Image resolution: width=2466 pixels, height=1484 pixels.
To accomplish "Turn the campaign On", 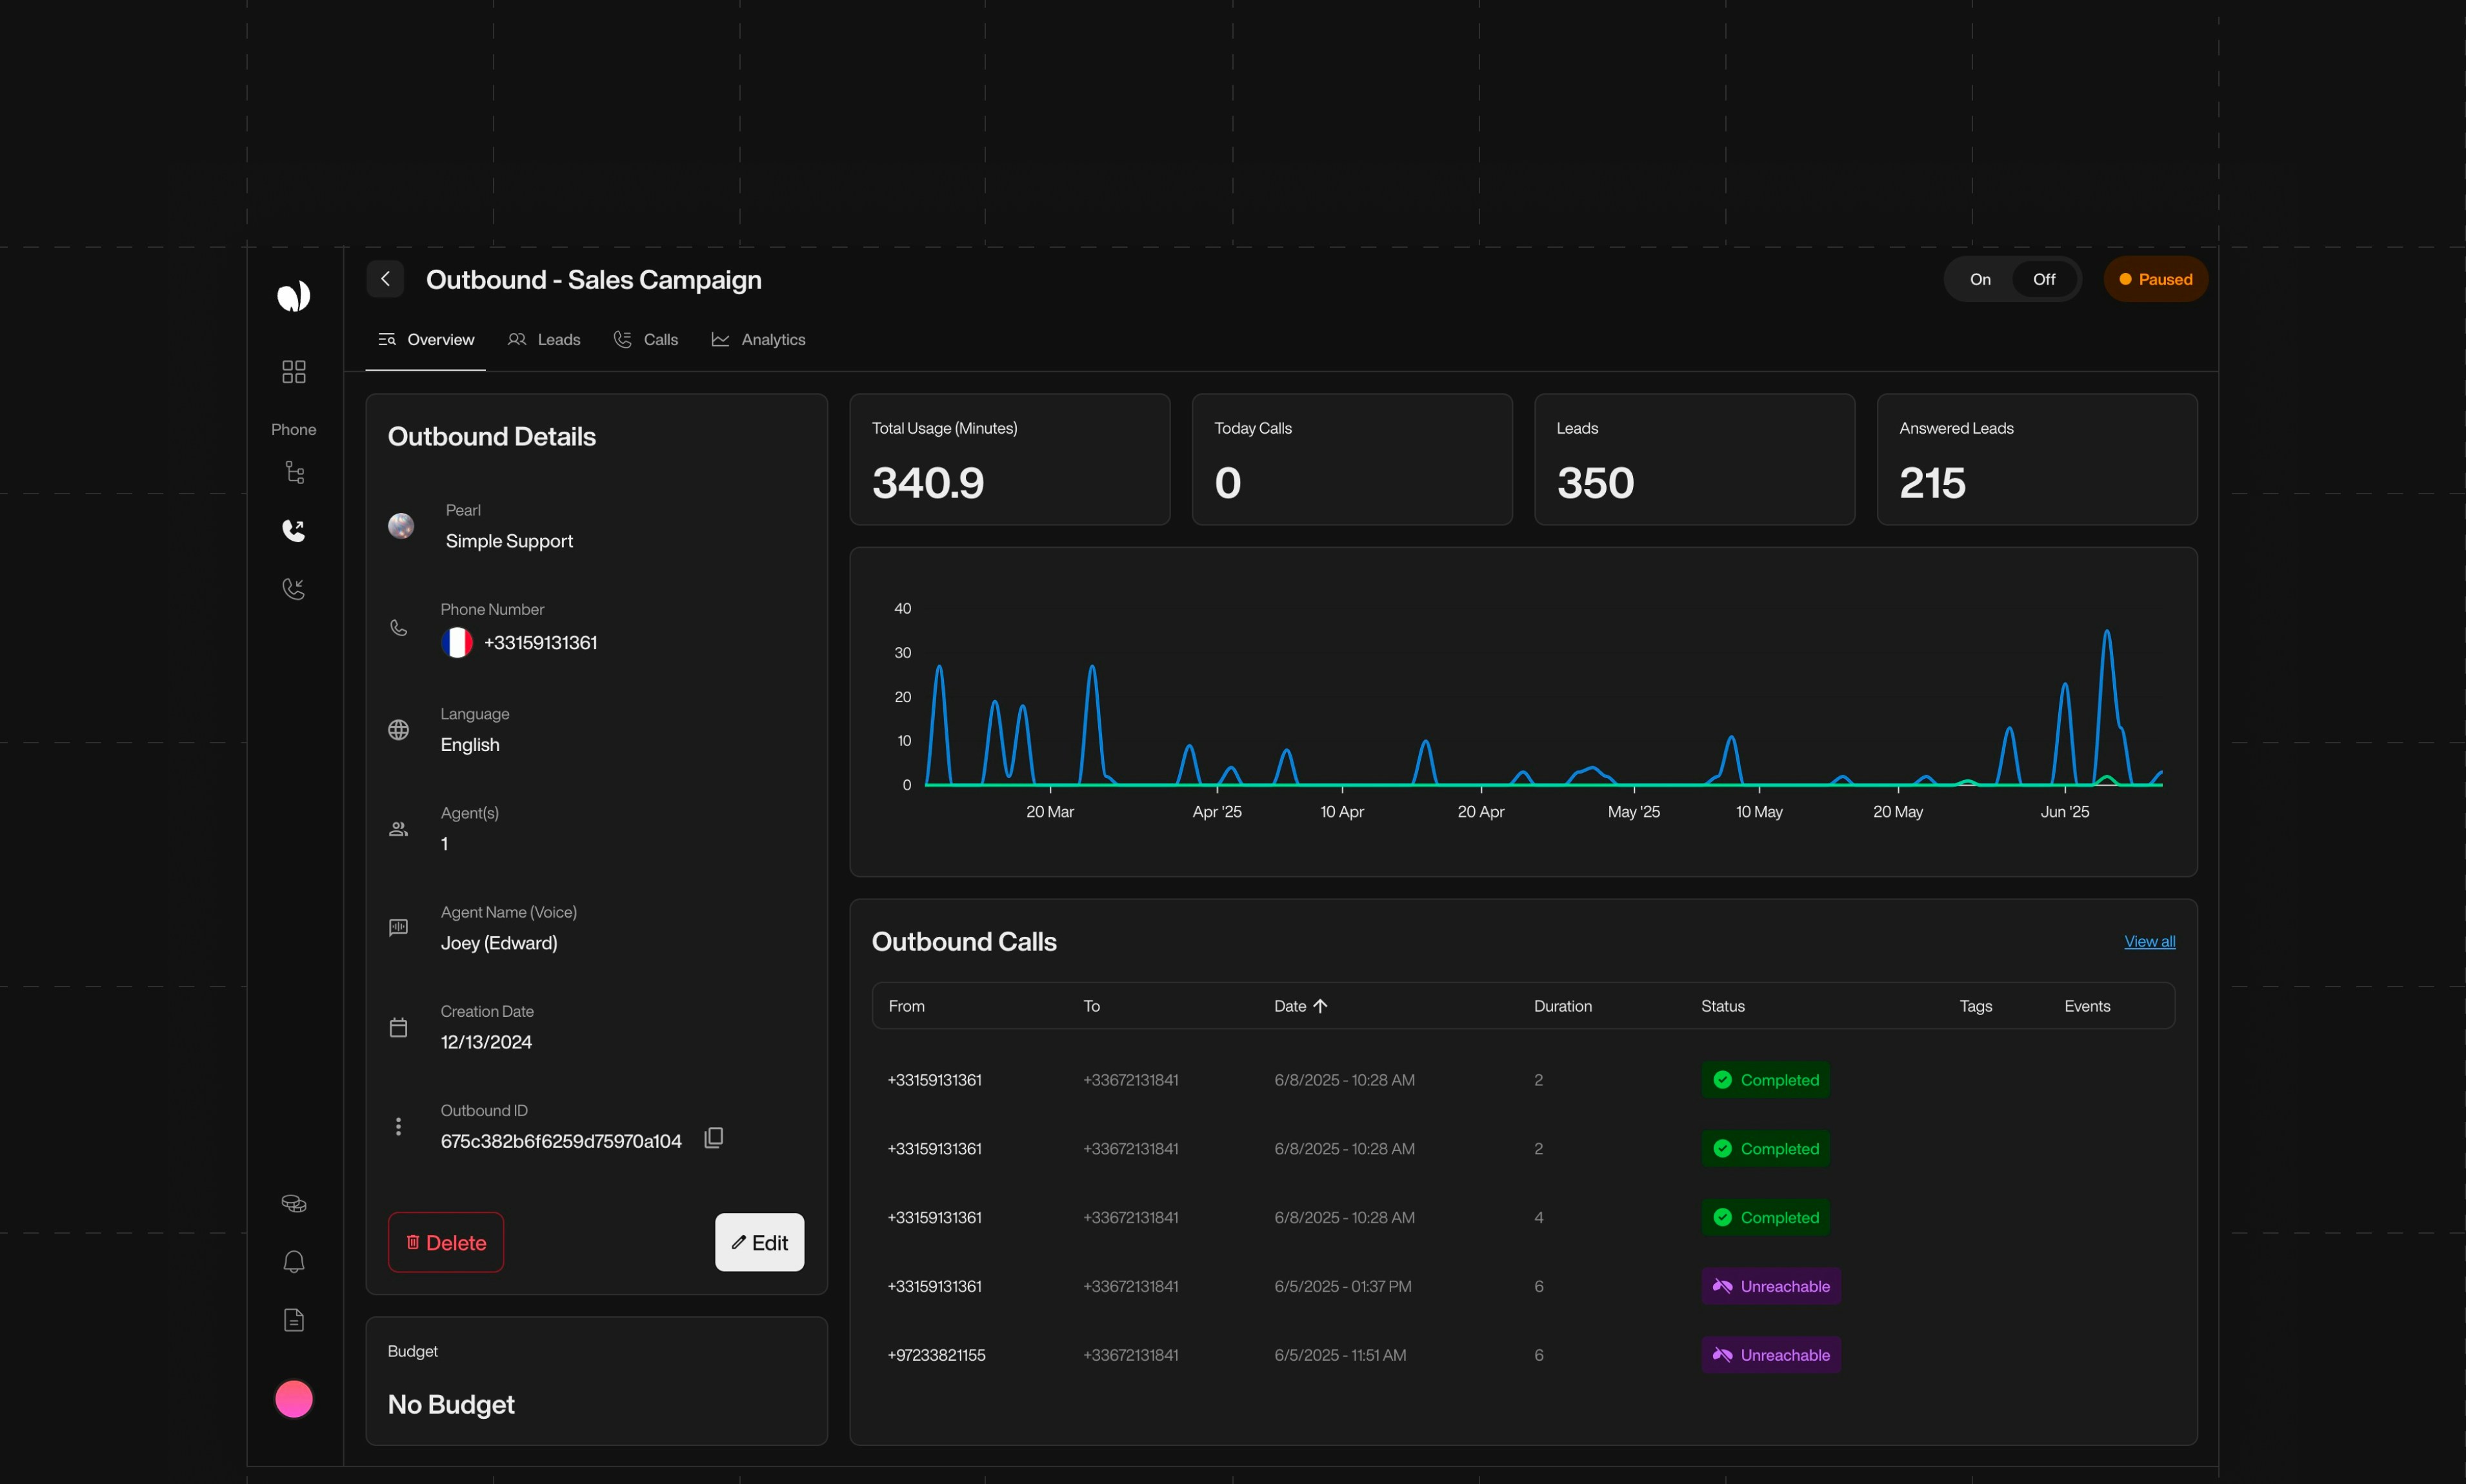I will tap(1979, 279).
